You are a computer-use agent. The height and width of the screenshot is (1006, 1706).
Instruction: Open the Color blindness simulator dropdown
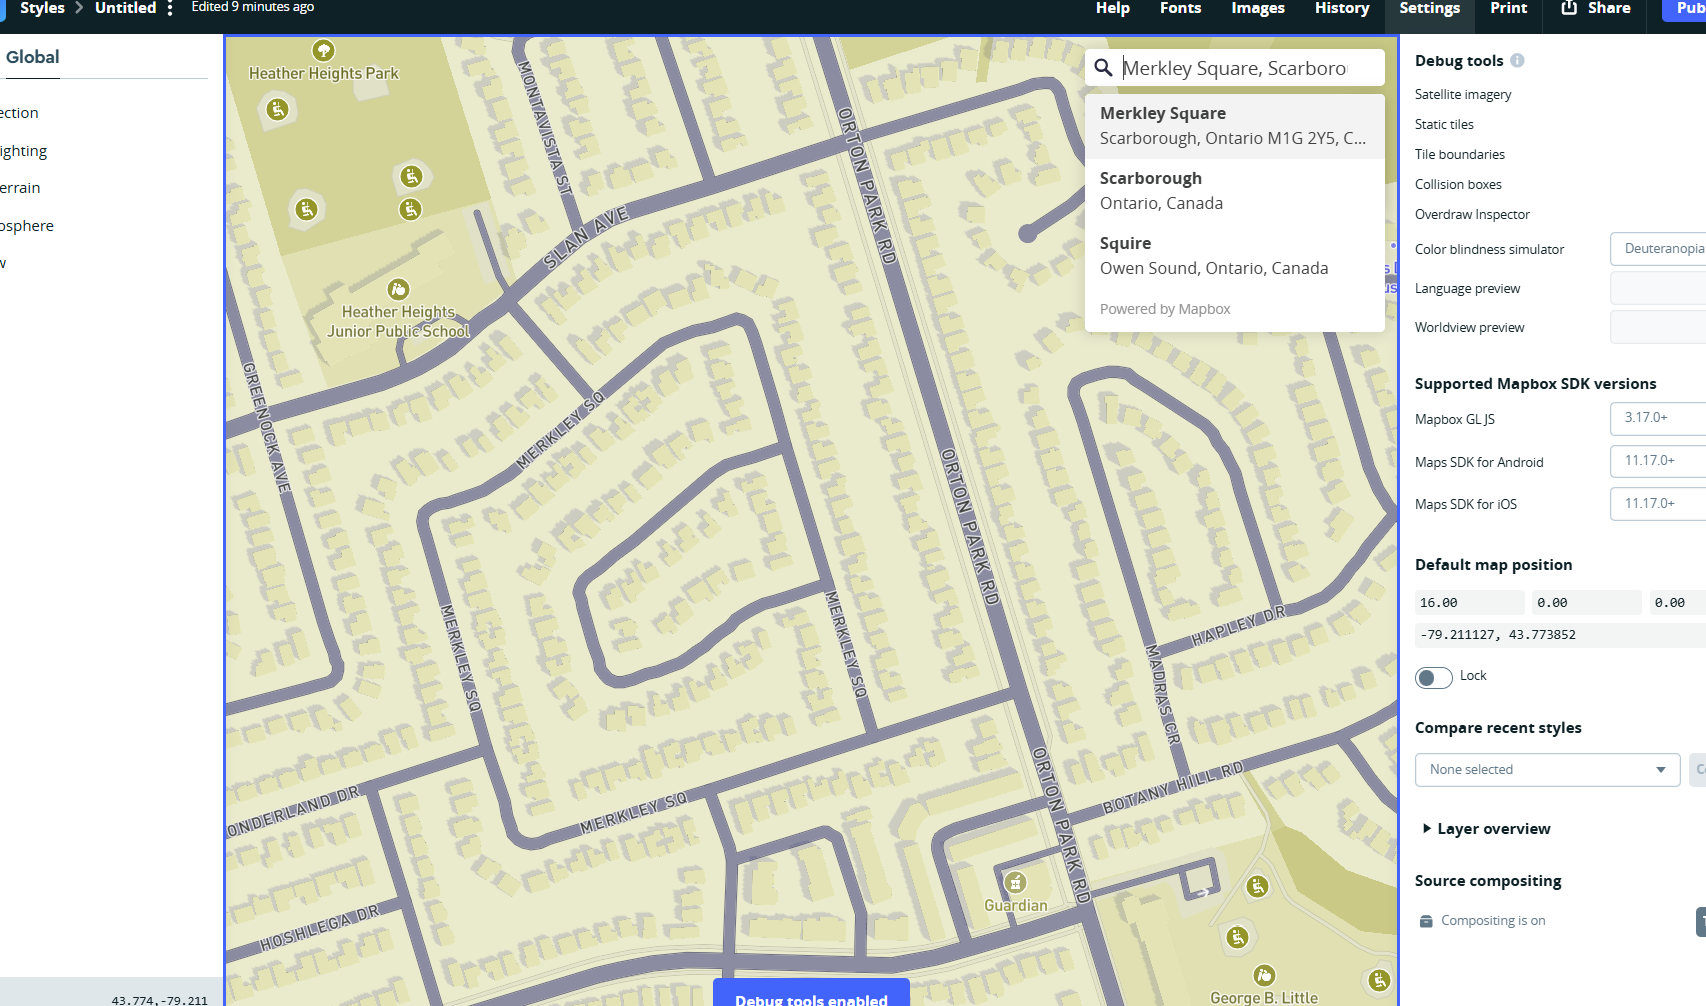[1658, 249]
